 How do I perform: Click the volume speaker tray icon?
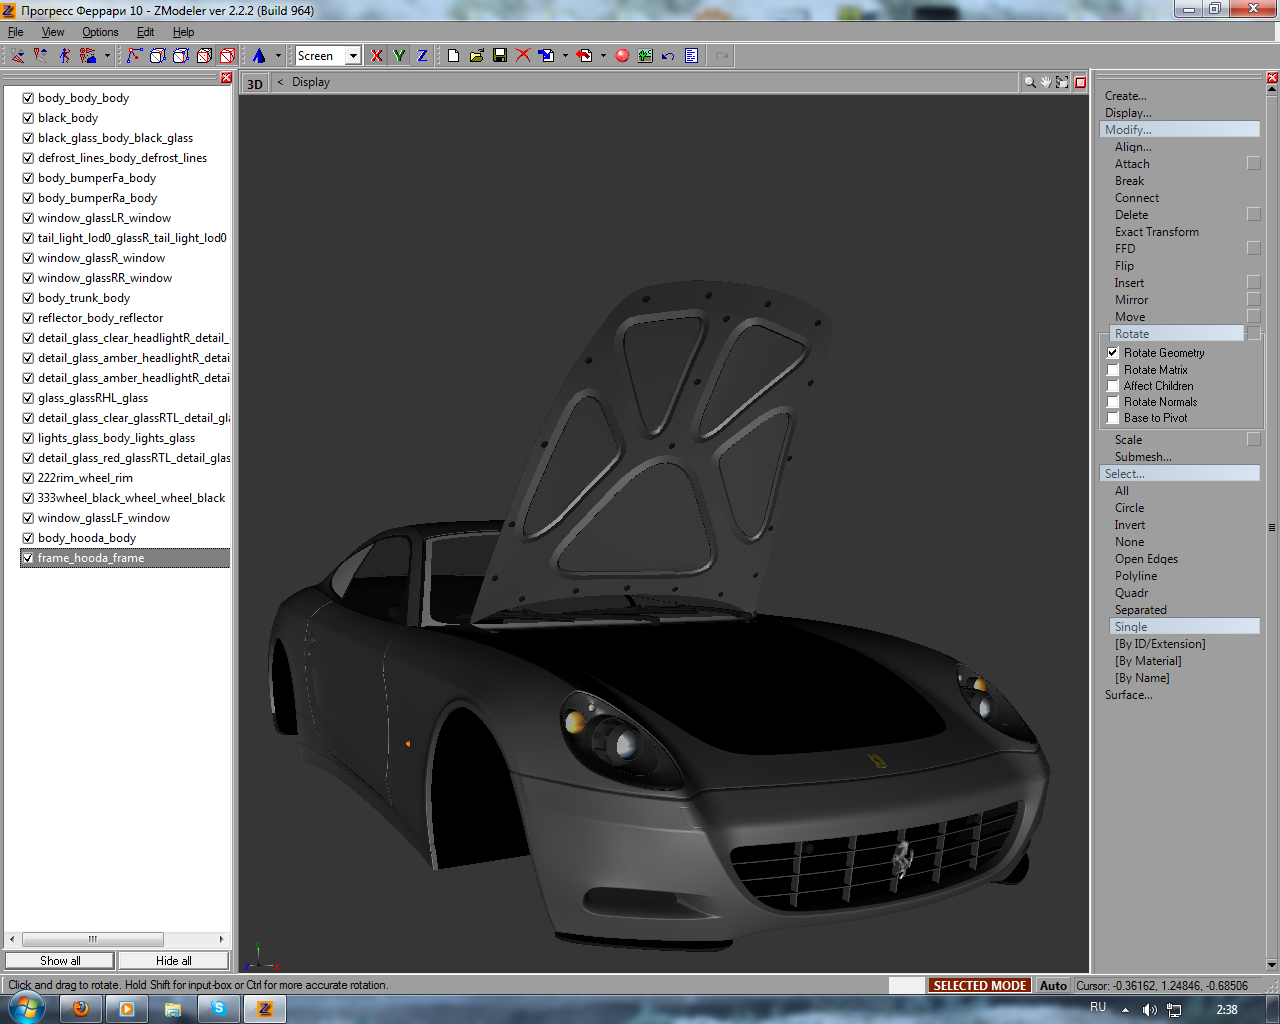coord(1150,1010)
